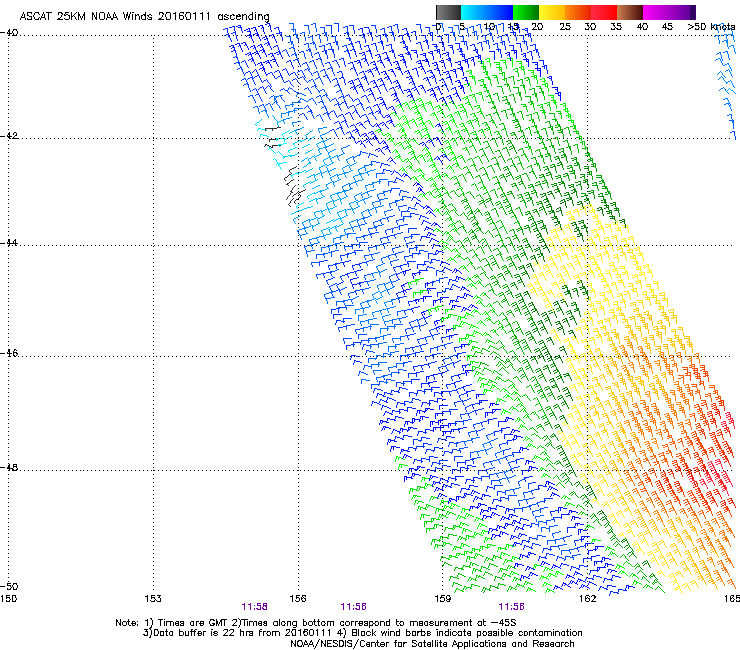The image size is (740, 650).
Task: Click the latitude label -50
Action: click(x=9, y=586)
